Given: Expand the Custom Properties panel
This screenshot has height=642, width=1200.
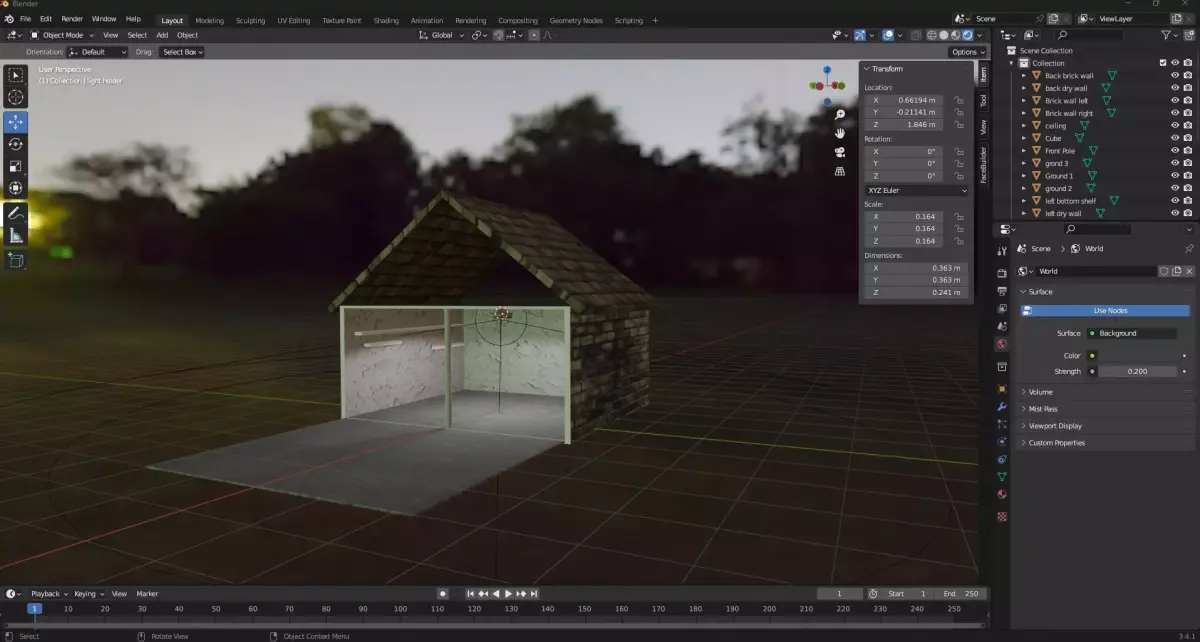Looking at the screenshot, I should click(x=1105, y=443).
